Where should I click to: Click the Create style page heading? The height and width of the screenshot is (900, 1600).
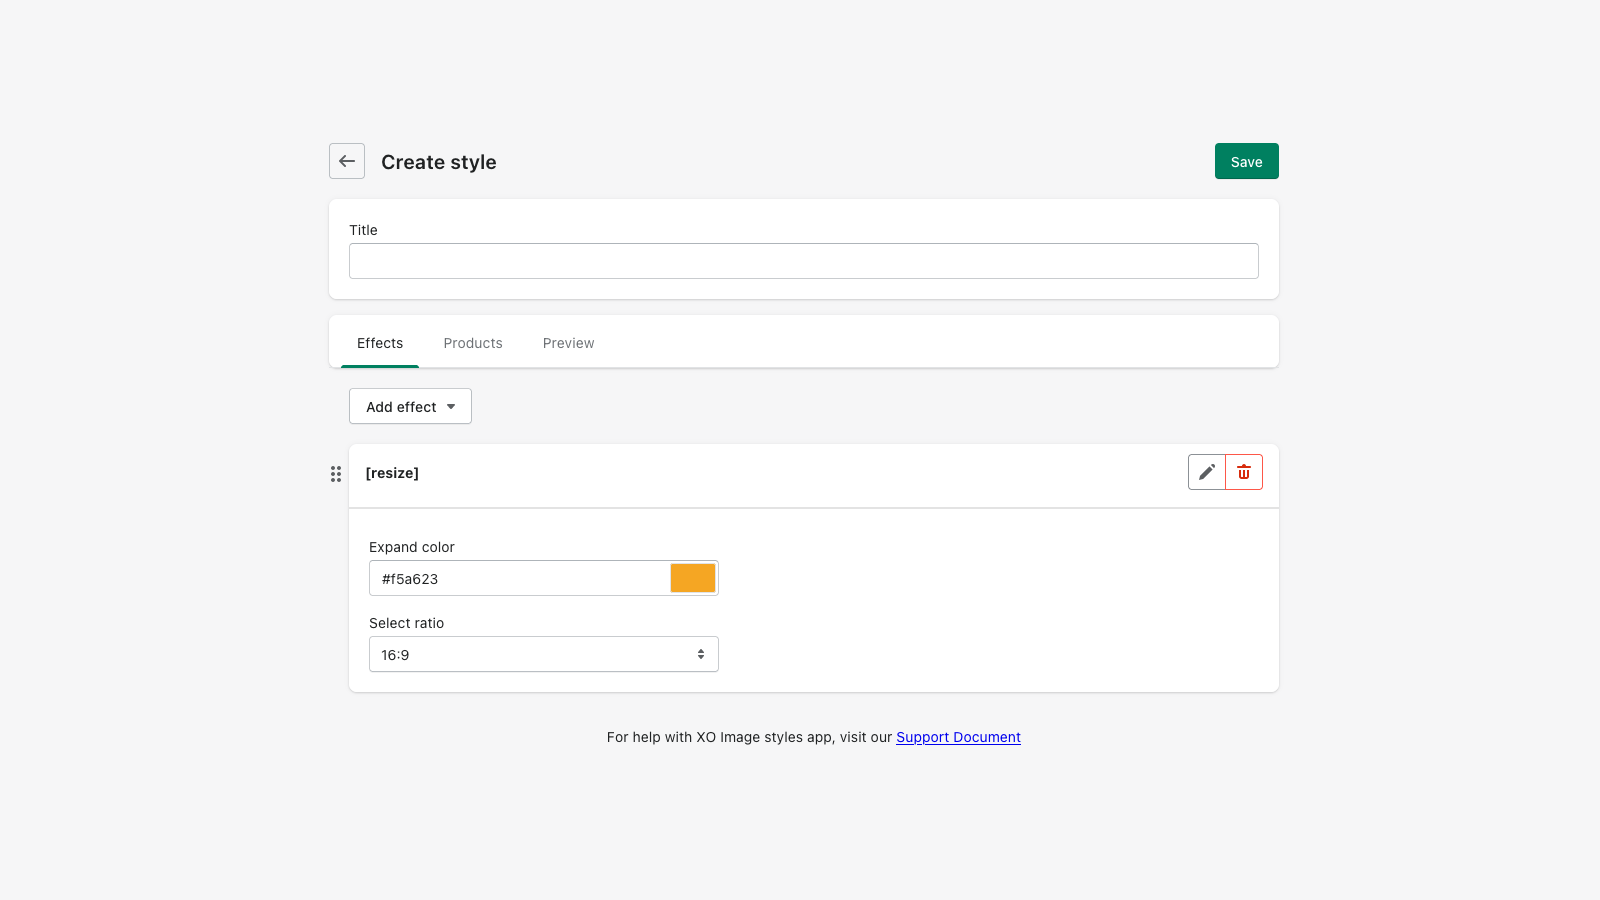tap(439, 162)
